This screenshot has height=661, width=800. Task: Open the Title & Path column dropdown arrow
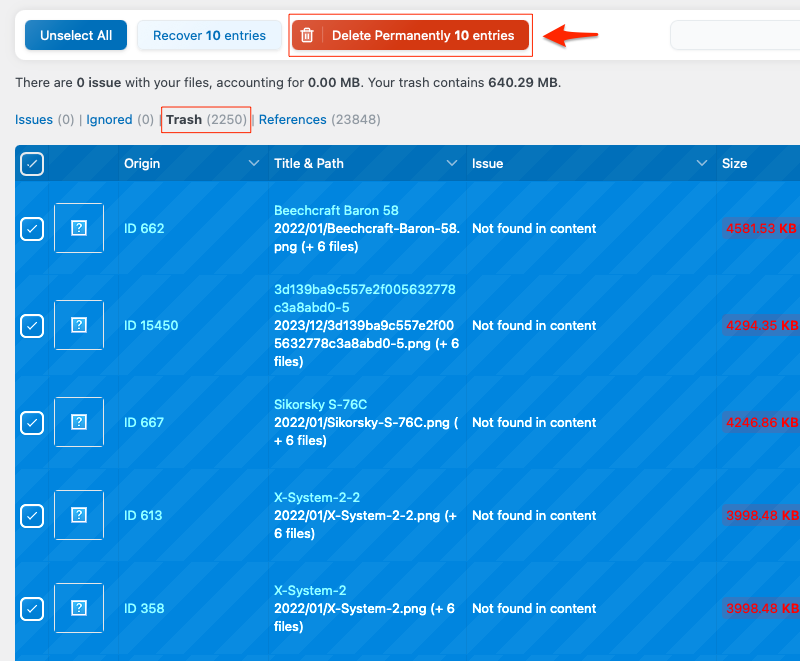tap(452, 164)
